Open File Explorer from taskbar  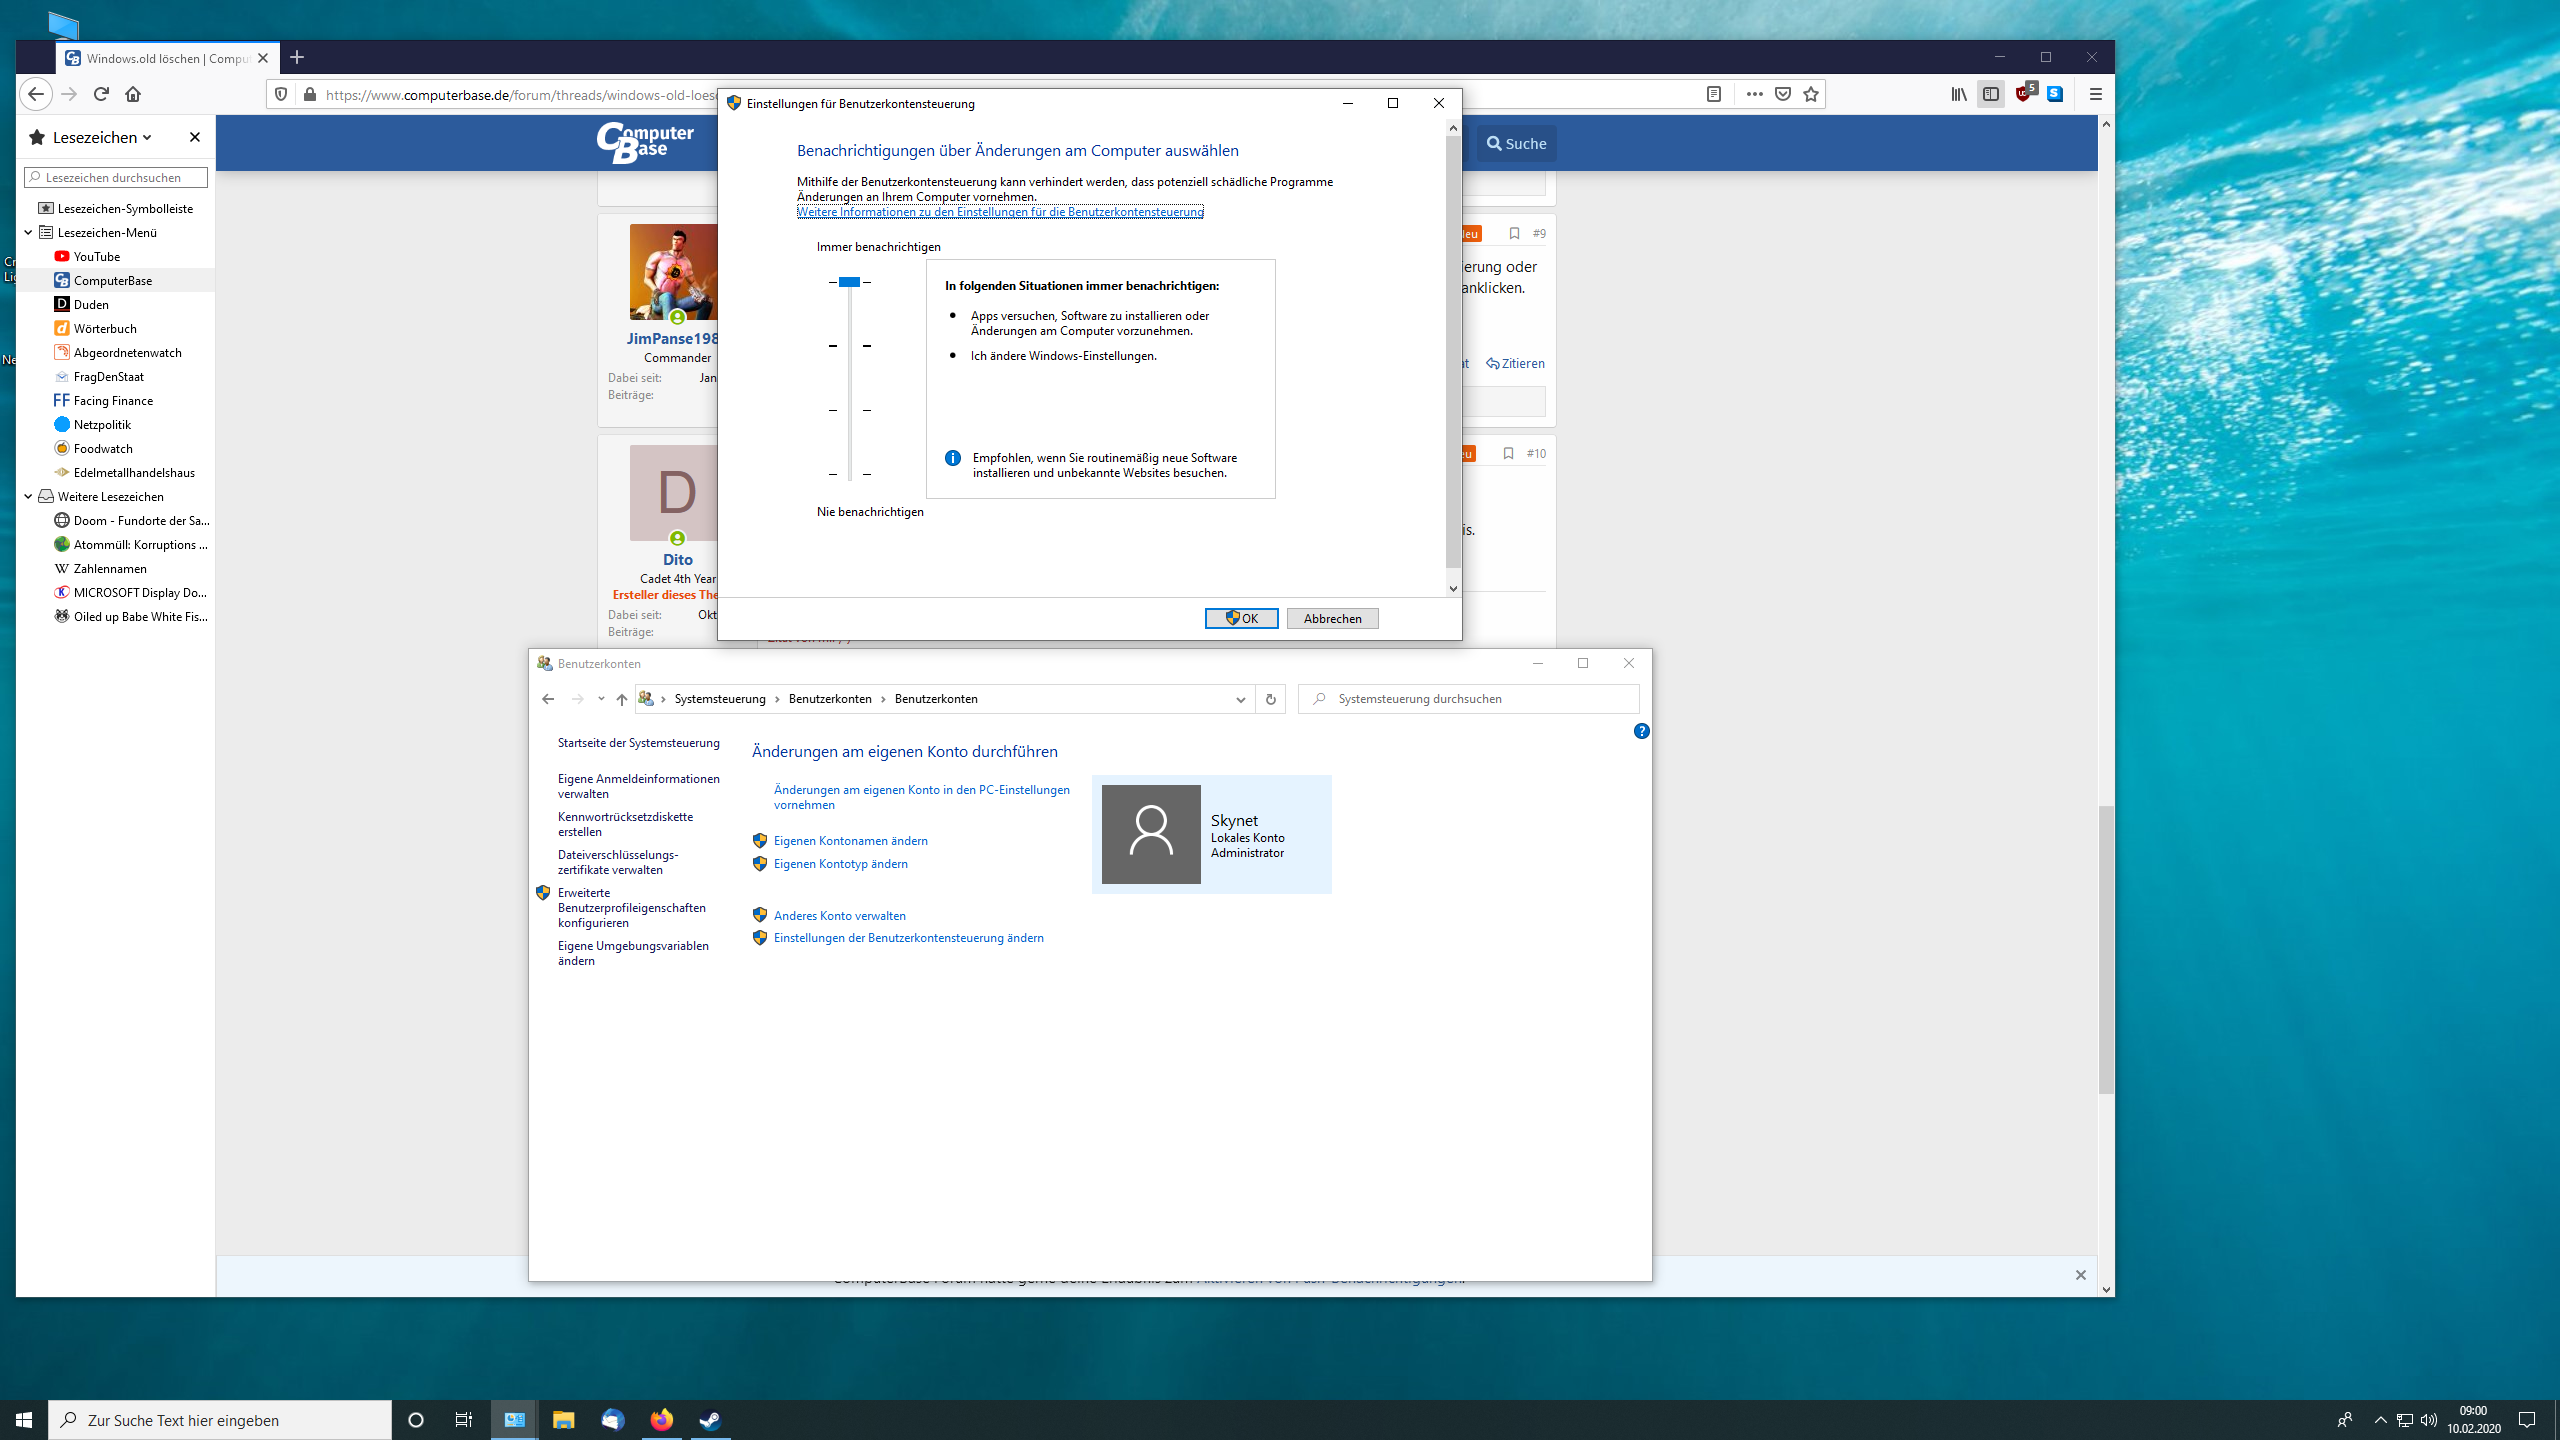click(564, 1420)
